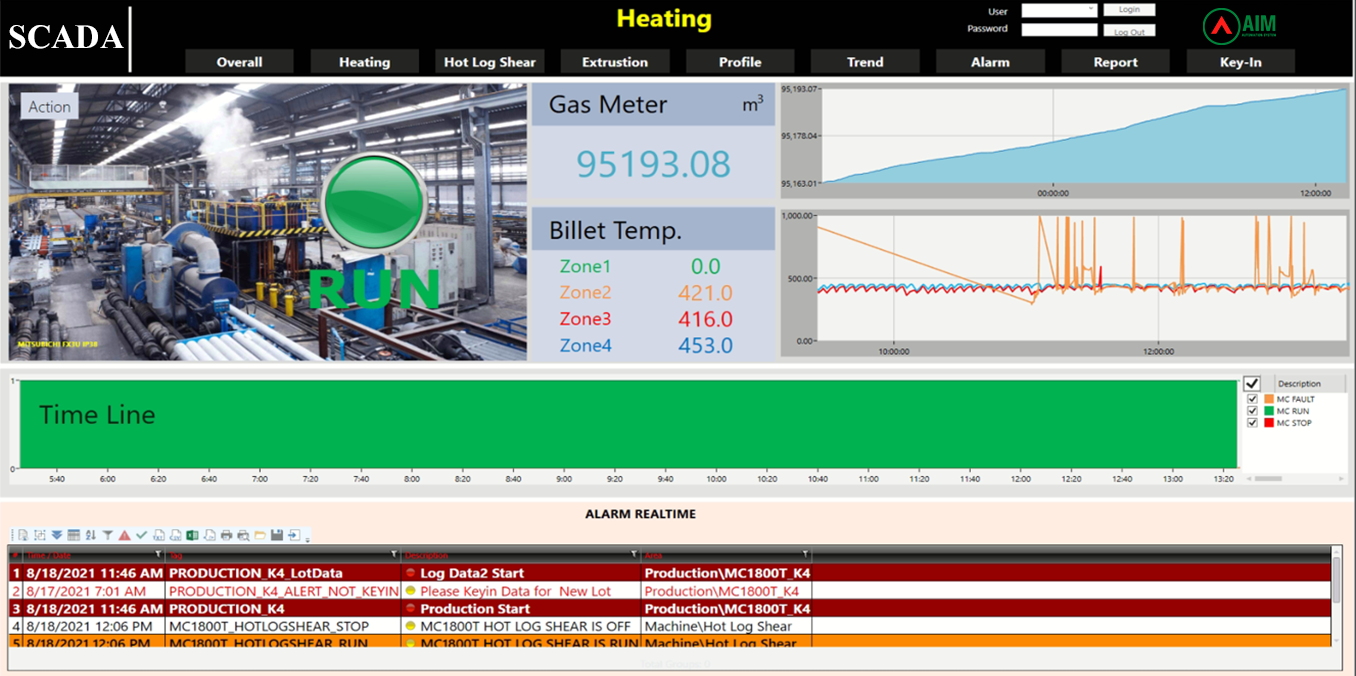This screenshot has height=676, width=1356.
Task: Click the document icon at alarm toolbar start
Action: (23, 535)
